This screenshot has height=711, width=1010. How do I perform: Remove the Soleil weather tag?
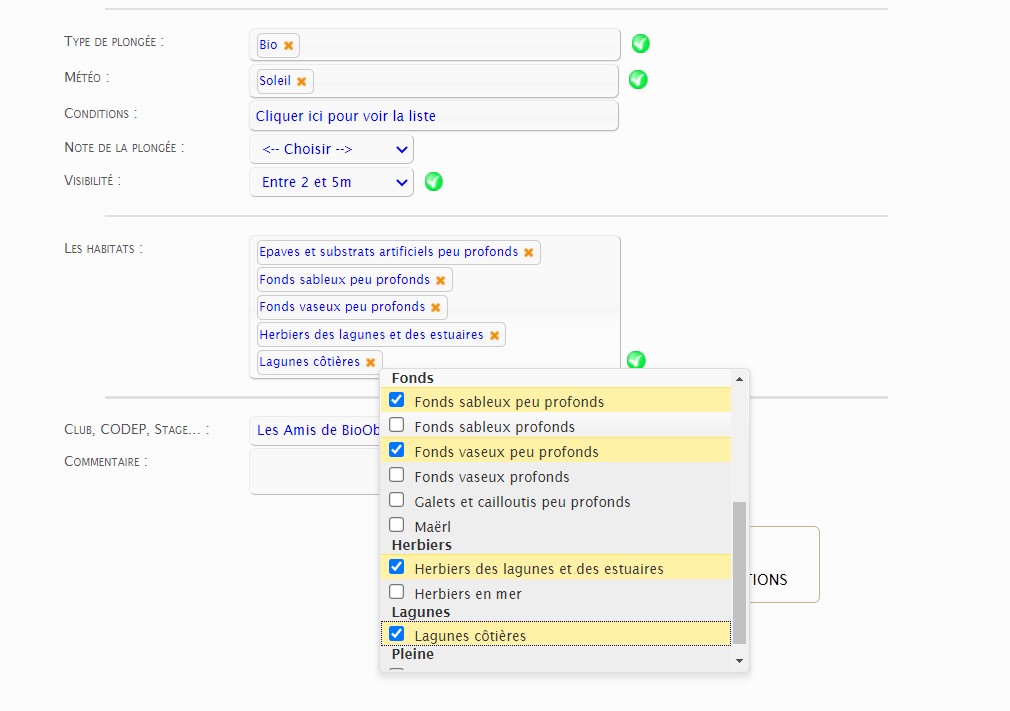[301, 81]
